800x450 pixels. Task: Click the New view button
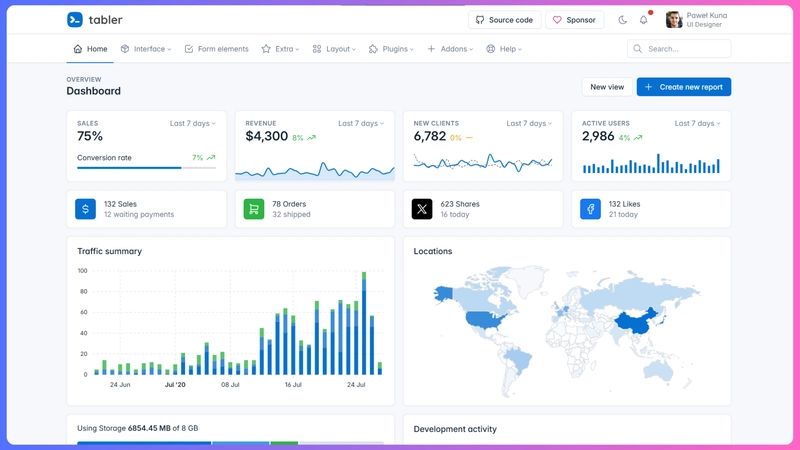[x=606, y=87]
